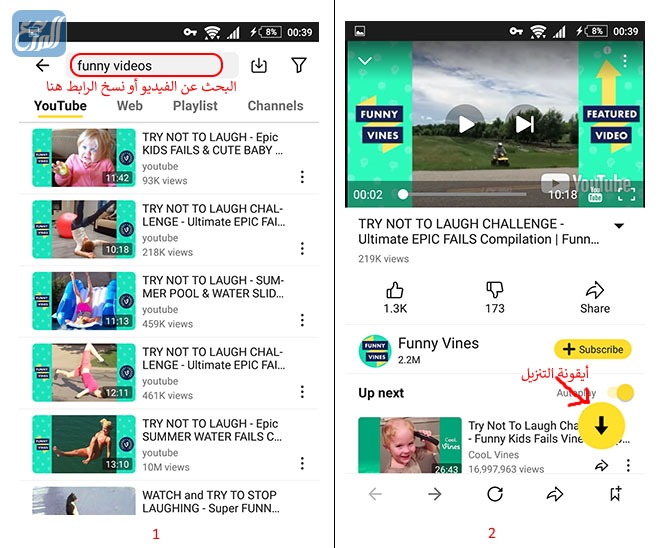Image resolution: width=664 pixels, height=548 pixels.
Task: Tap the back arrow beside search field
Action: click(x=42, y=66)
